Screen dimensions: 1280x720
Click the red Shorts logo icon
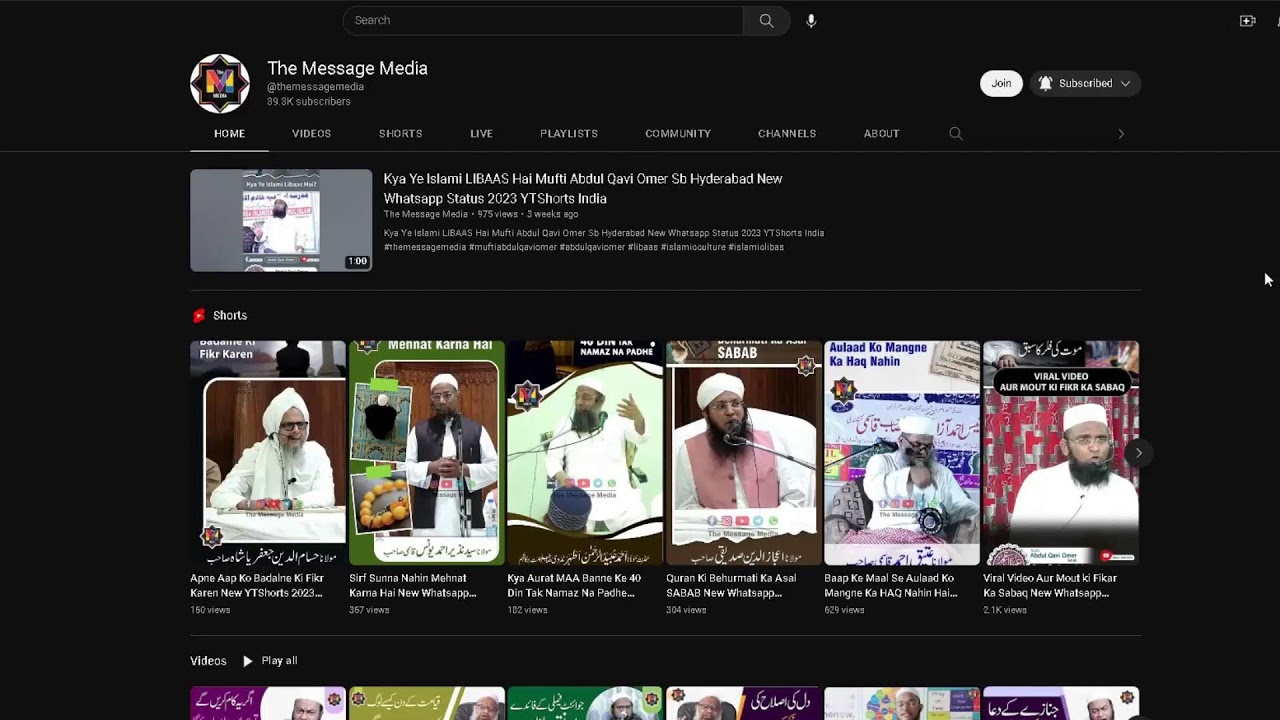(199, 316)
